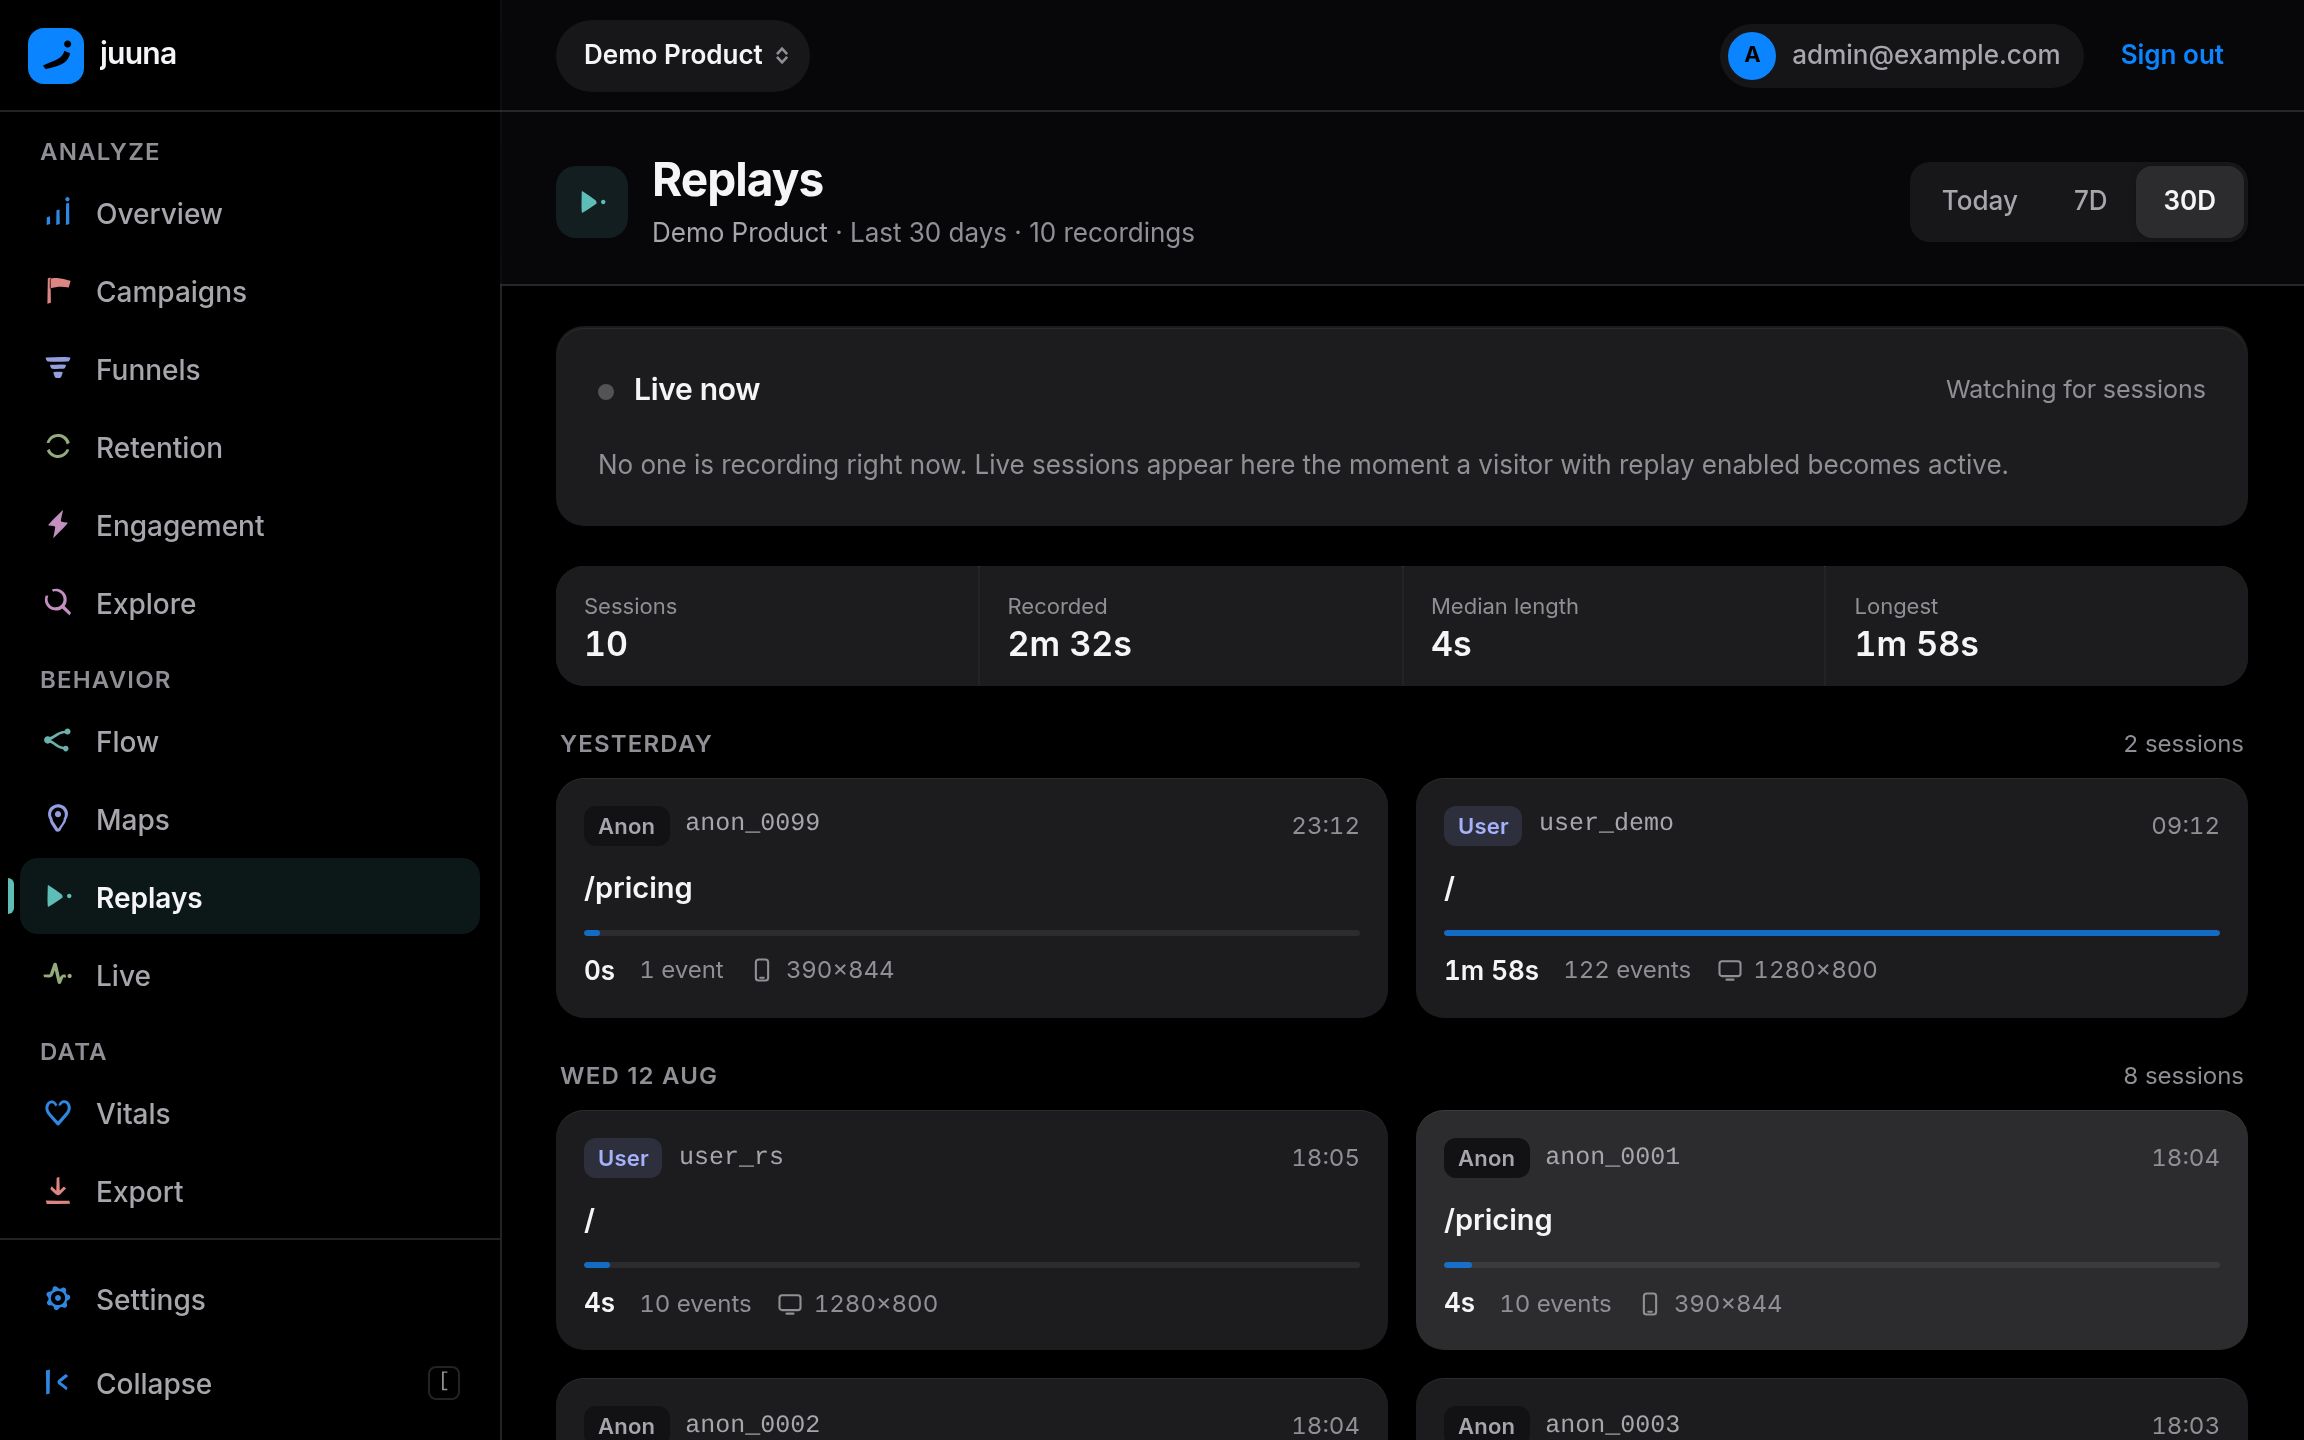Open Campaigns menu item
Screen dimensions: 2304x1440
pos(250,291)
